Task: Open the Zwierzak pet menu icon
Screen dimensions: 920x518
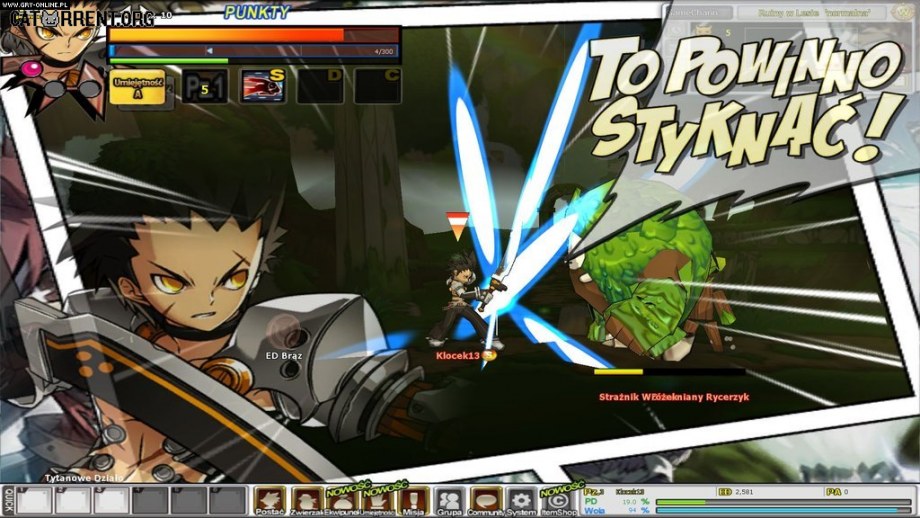Action: click(307, 500)
